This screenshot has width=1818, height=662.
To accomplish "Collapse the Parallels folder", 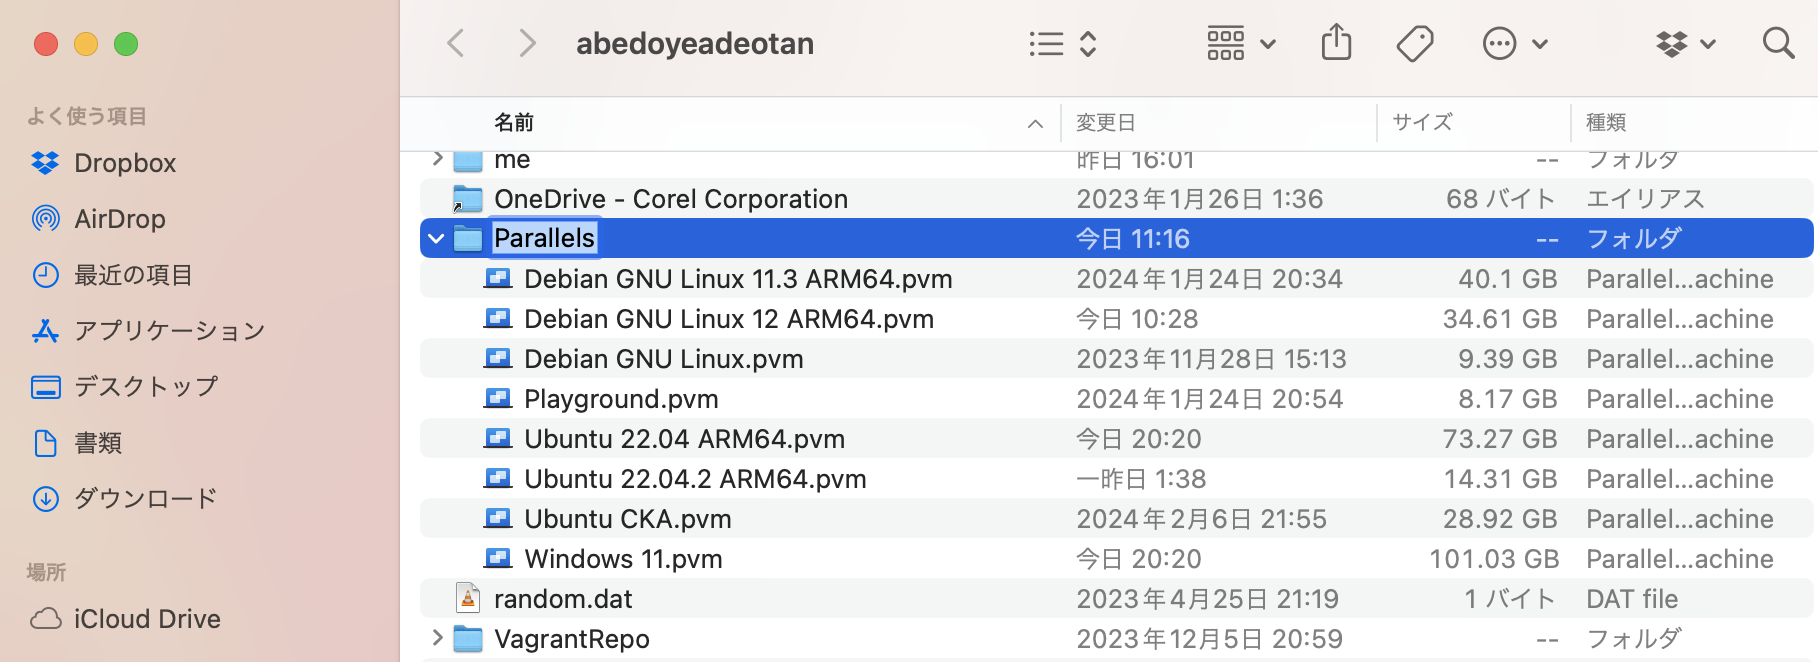I will coord(436,239).
